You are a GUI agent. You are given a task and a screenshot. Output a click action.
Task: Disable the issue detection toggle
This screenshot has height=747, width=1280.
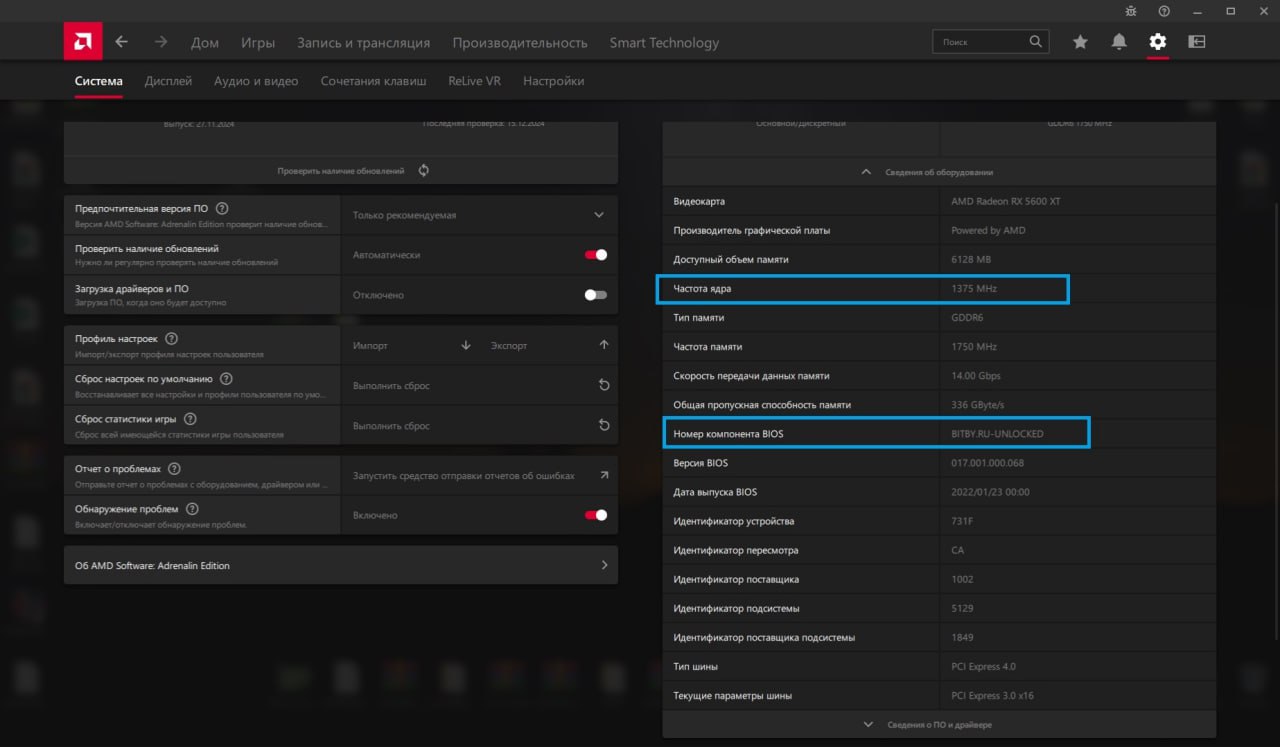coord(595,515)
